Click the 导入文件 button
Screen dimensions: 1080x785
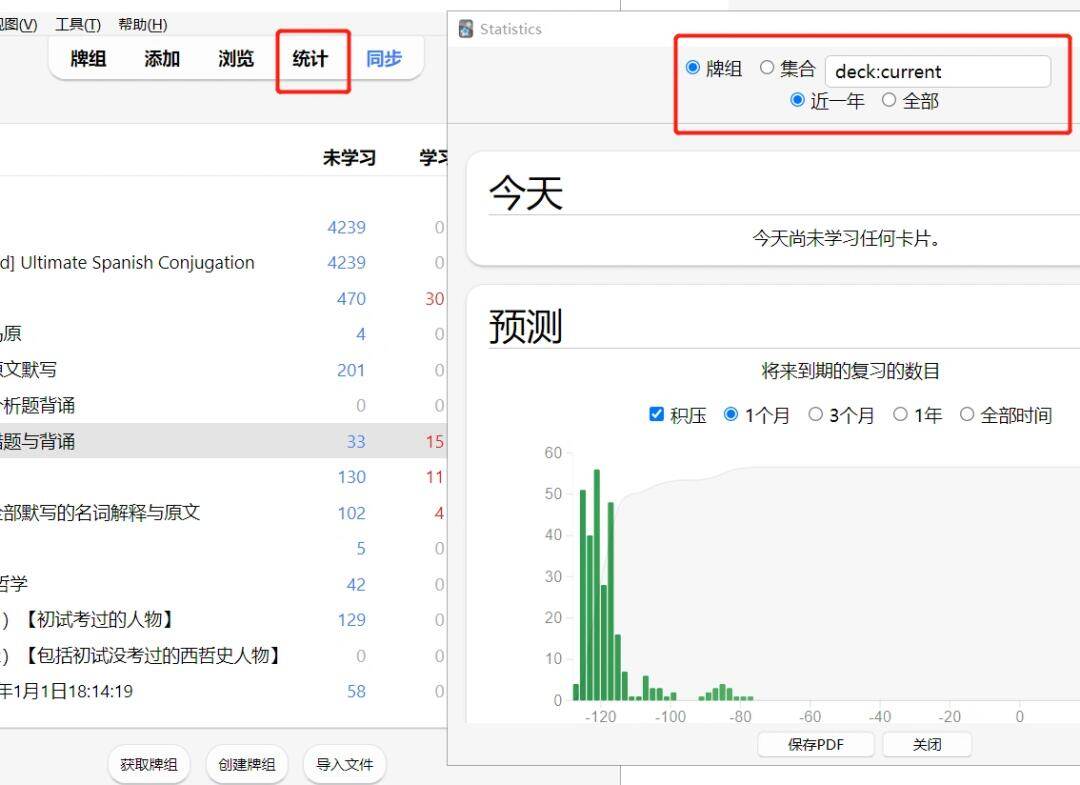tap(344, 764)
